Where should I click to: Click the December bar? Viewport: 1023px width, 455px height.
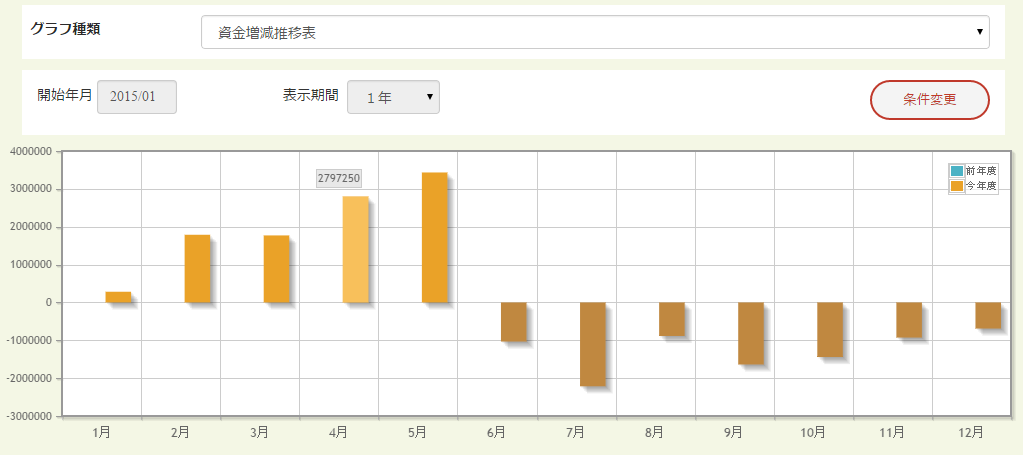tap(988, 315)
